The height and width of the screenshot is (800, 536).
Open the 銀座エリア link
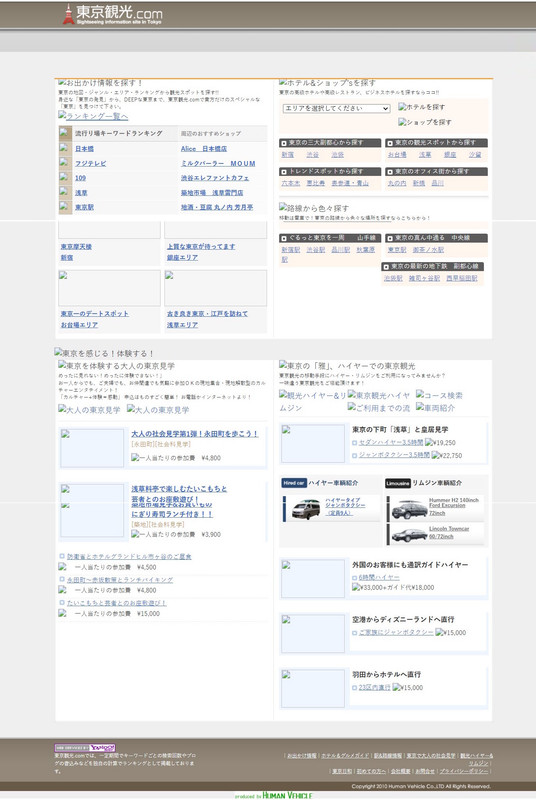182,258
